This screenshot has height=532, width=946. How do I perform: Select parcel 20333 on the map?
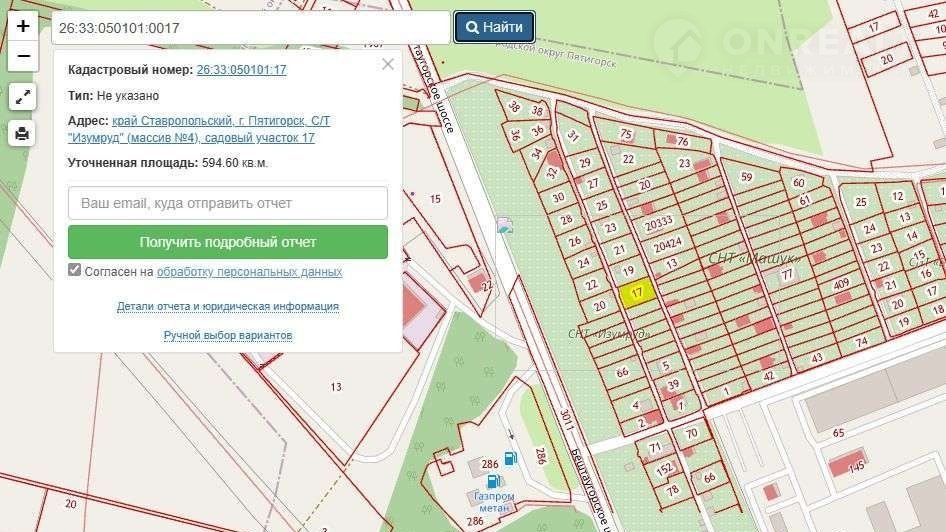[x=661, y=223]
